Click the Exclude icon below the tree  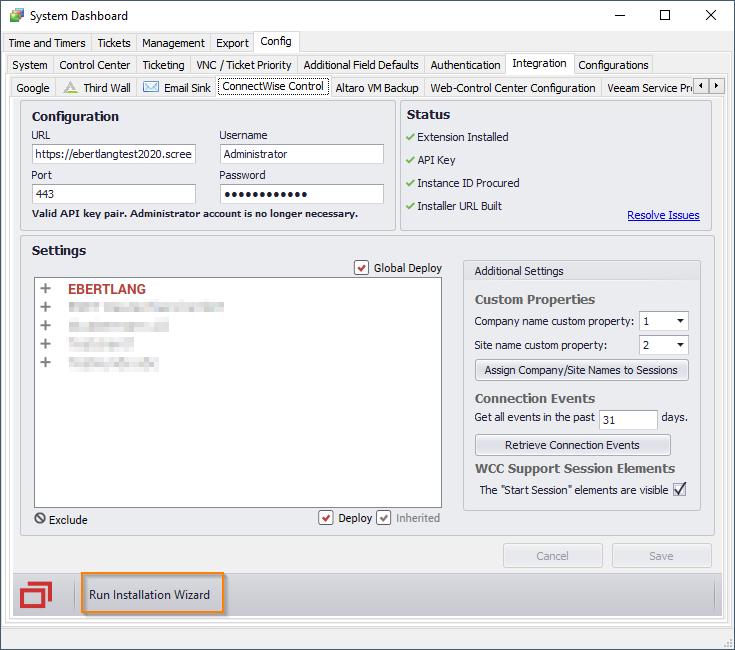point(40,519)
